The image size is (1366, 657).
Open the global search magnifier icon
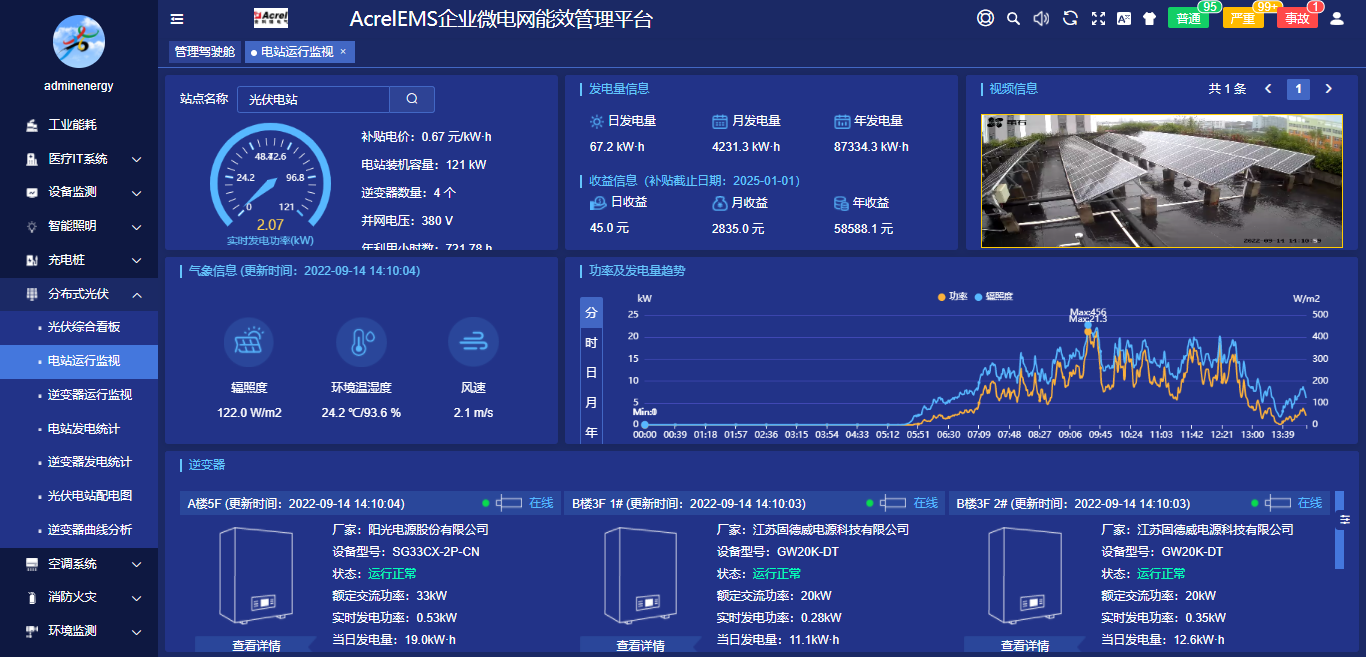pos(1012,17)
